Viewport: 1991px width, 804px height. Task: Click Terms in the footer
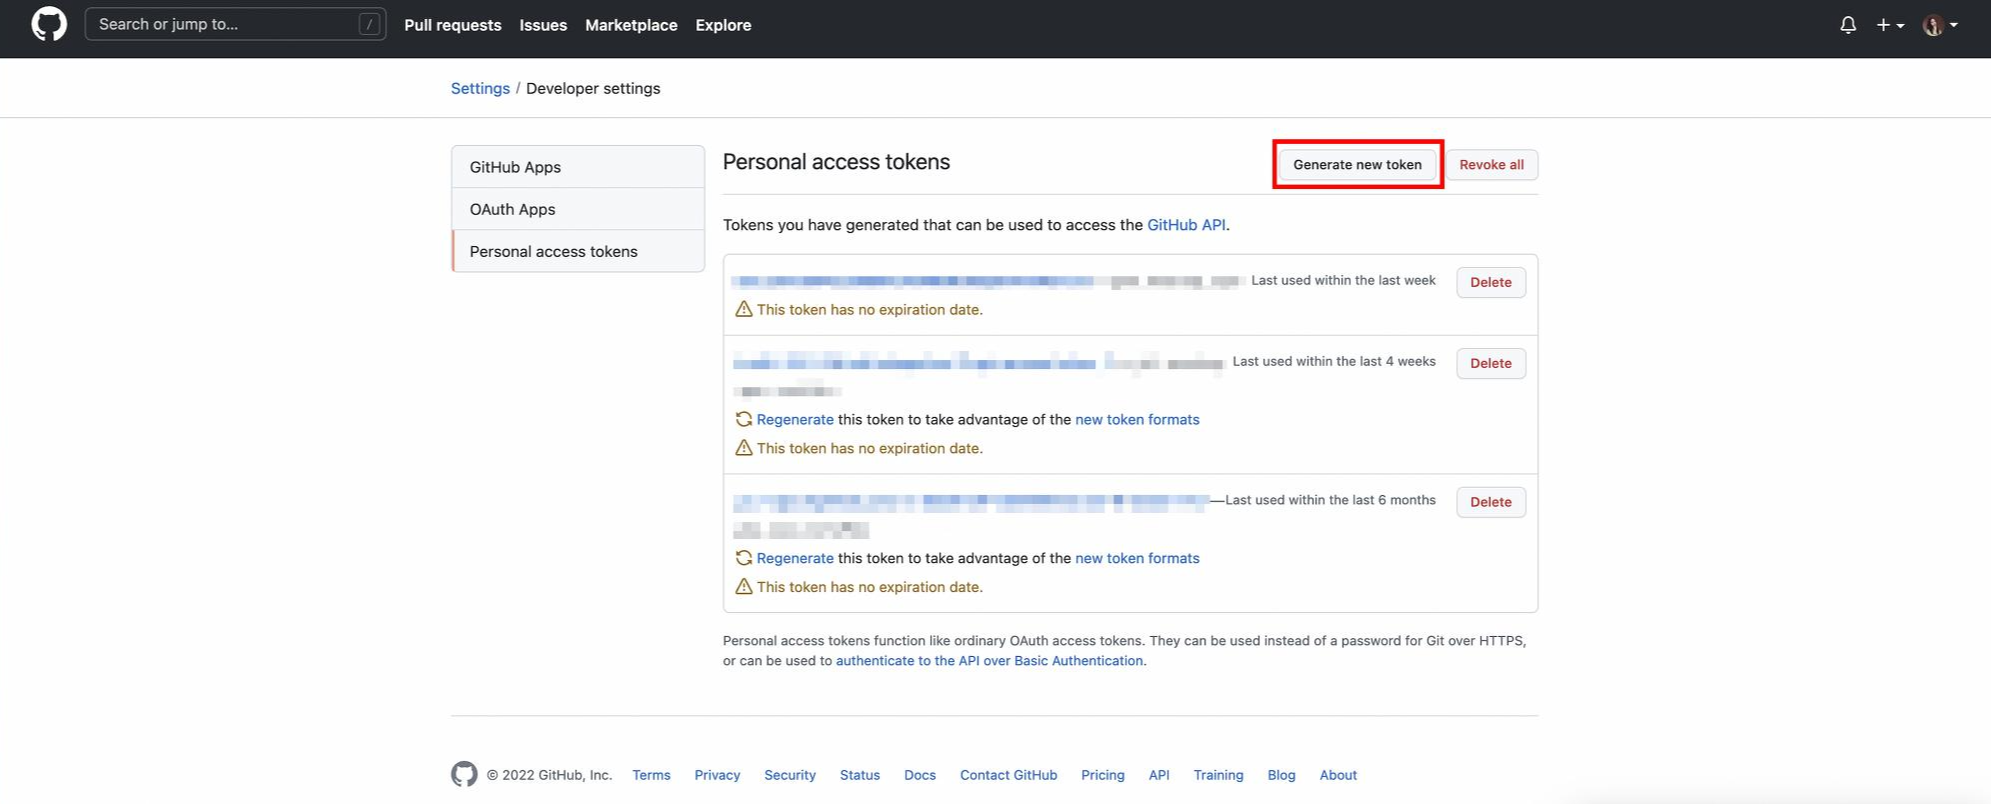(651, 775)
